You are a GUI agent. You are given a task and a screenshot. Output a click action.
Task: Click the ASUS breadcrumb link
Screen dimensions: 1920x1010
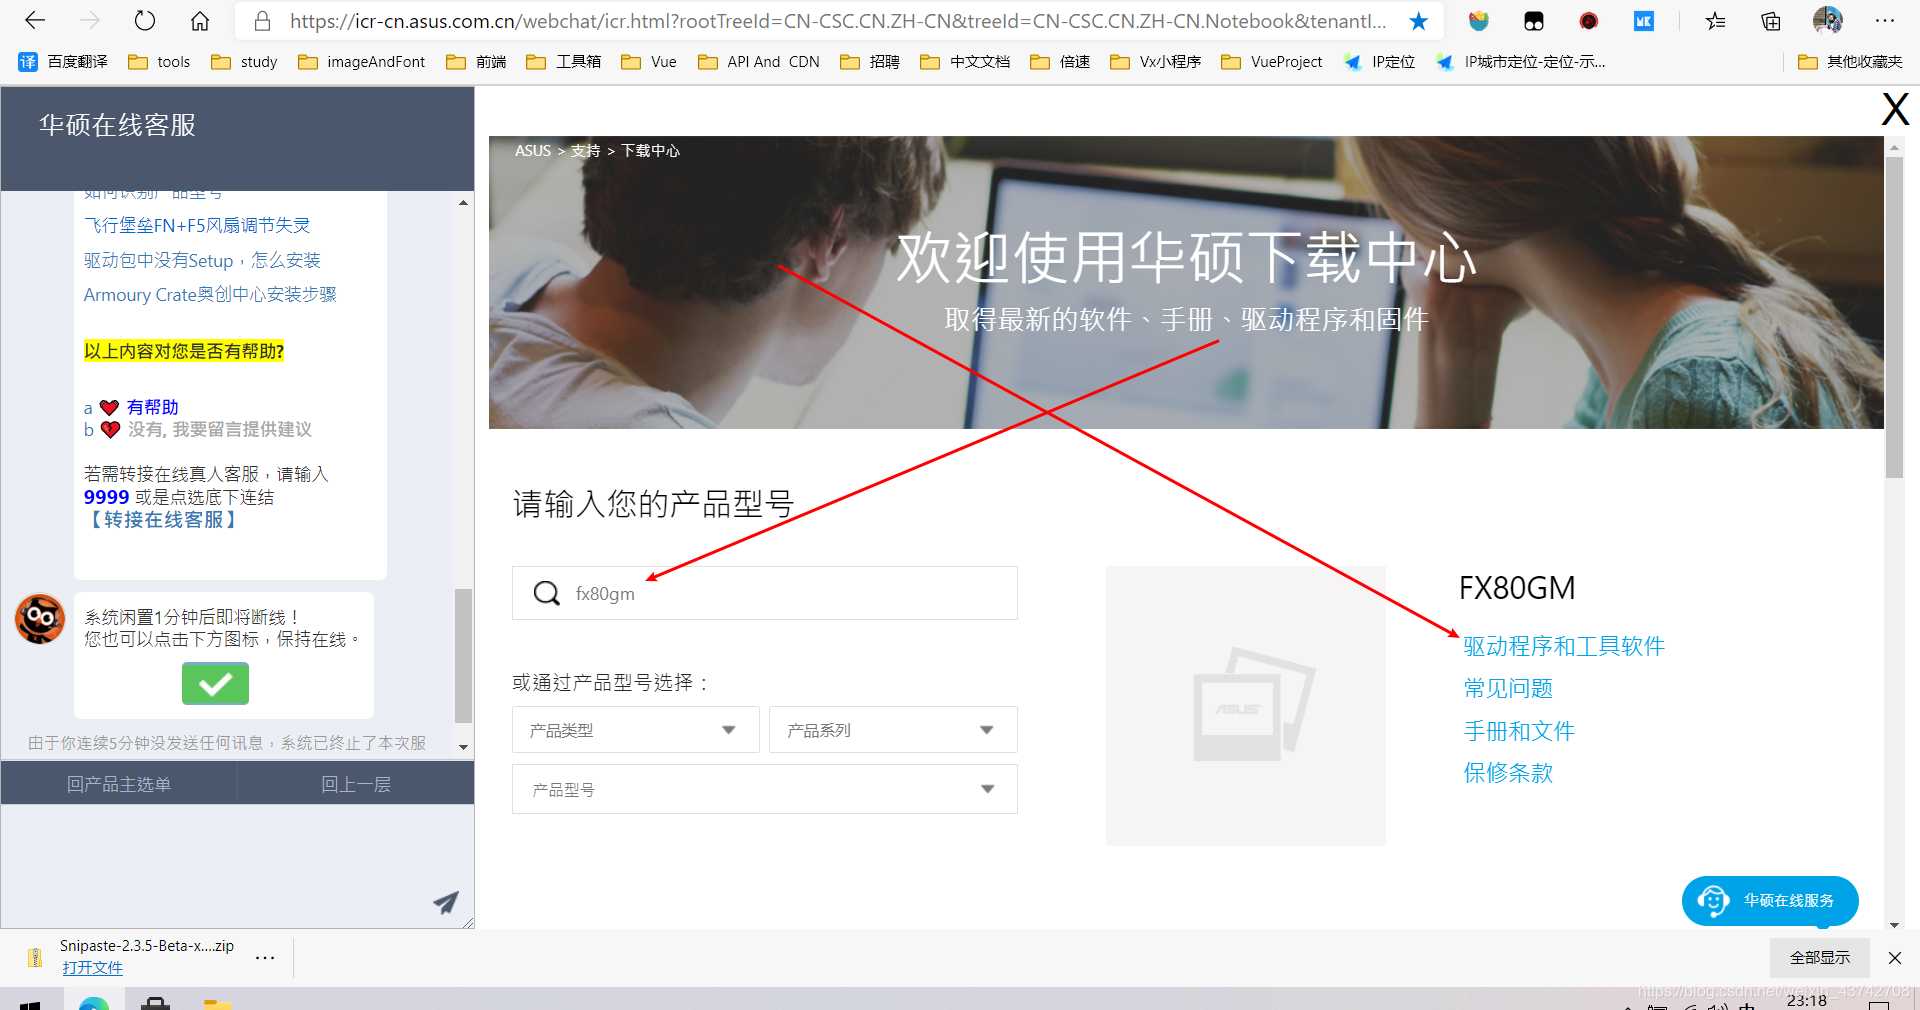[533, 151]
